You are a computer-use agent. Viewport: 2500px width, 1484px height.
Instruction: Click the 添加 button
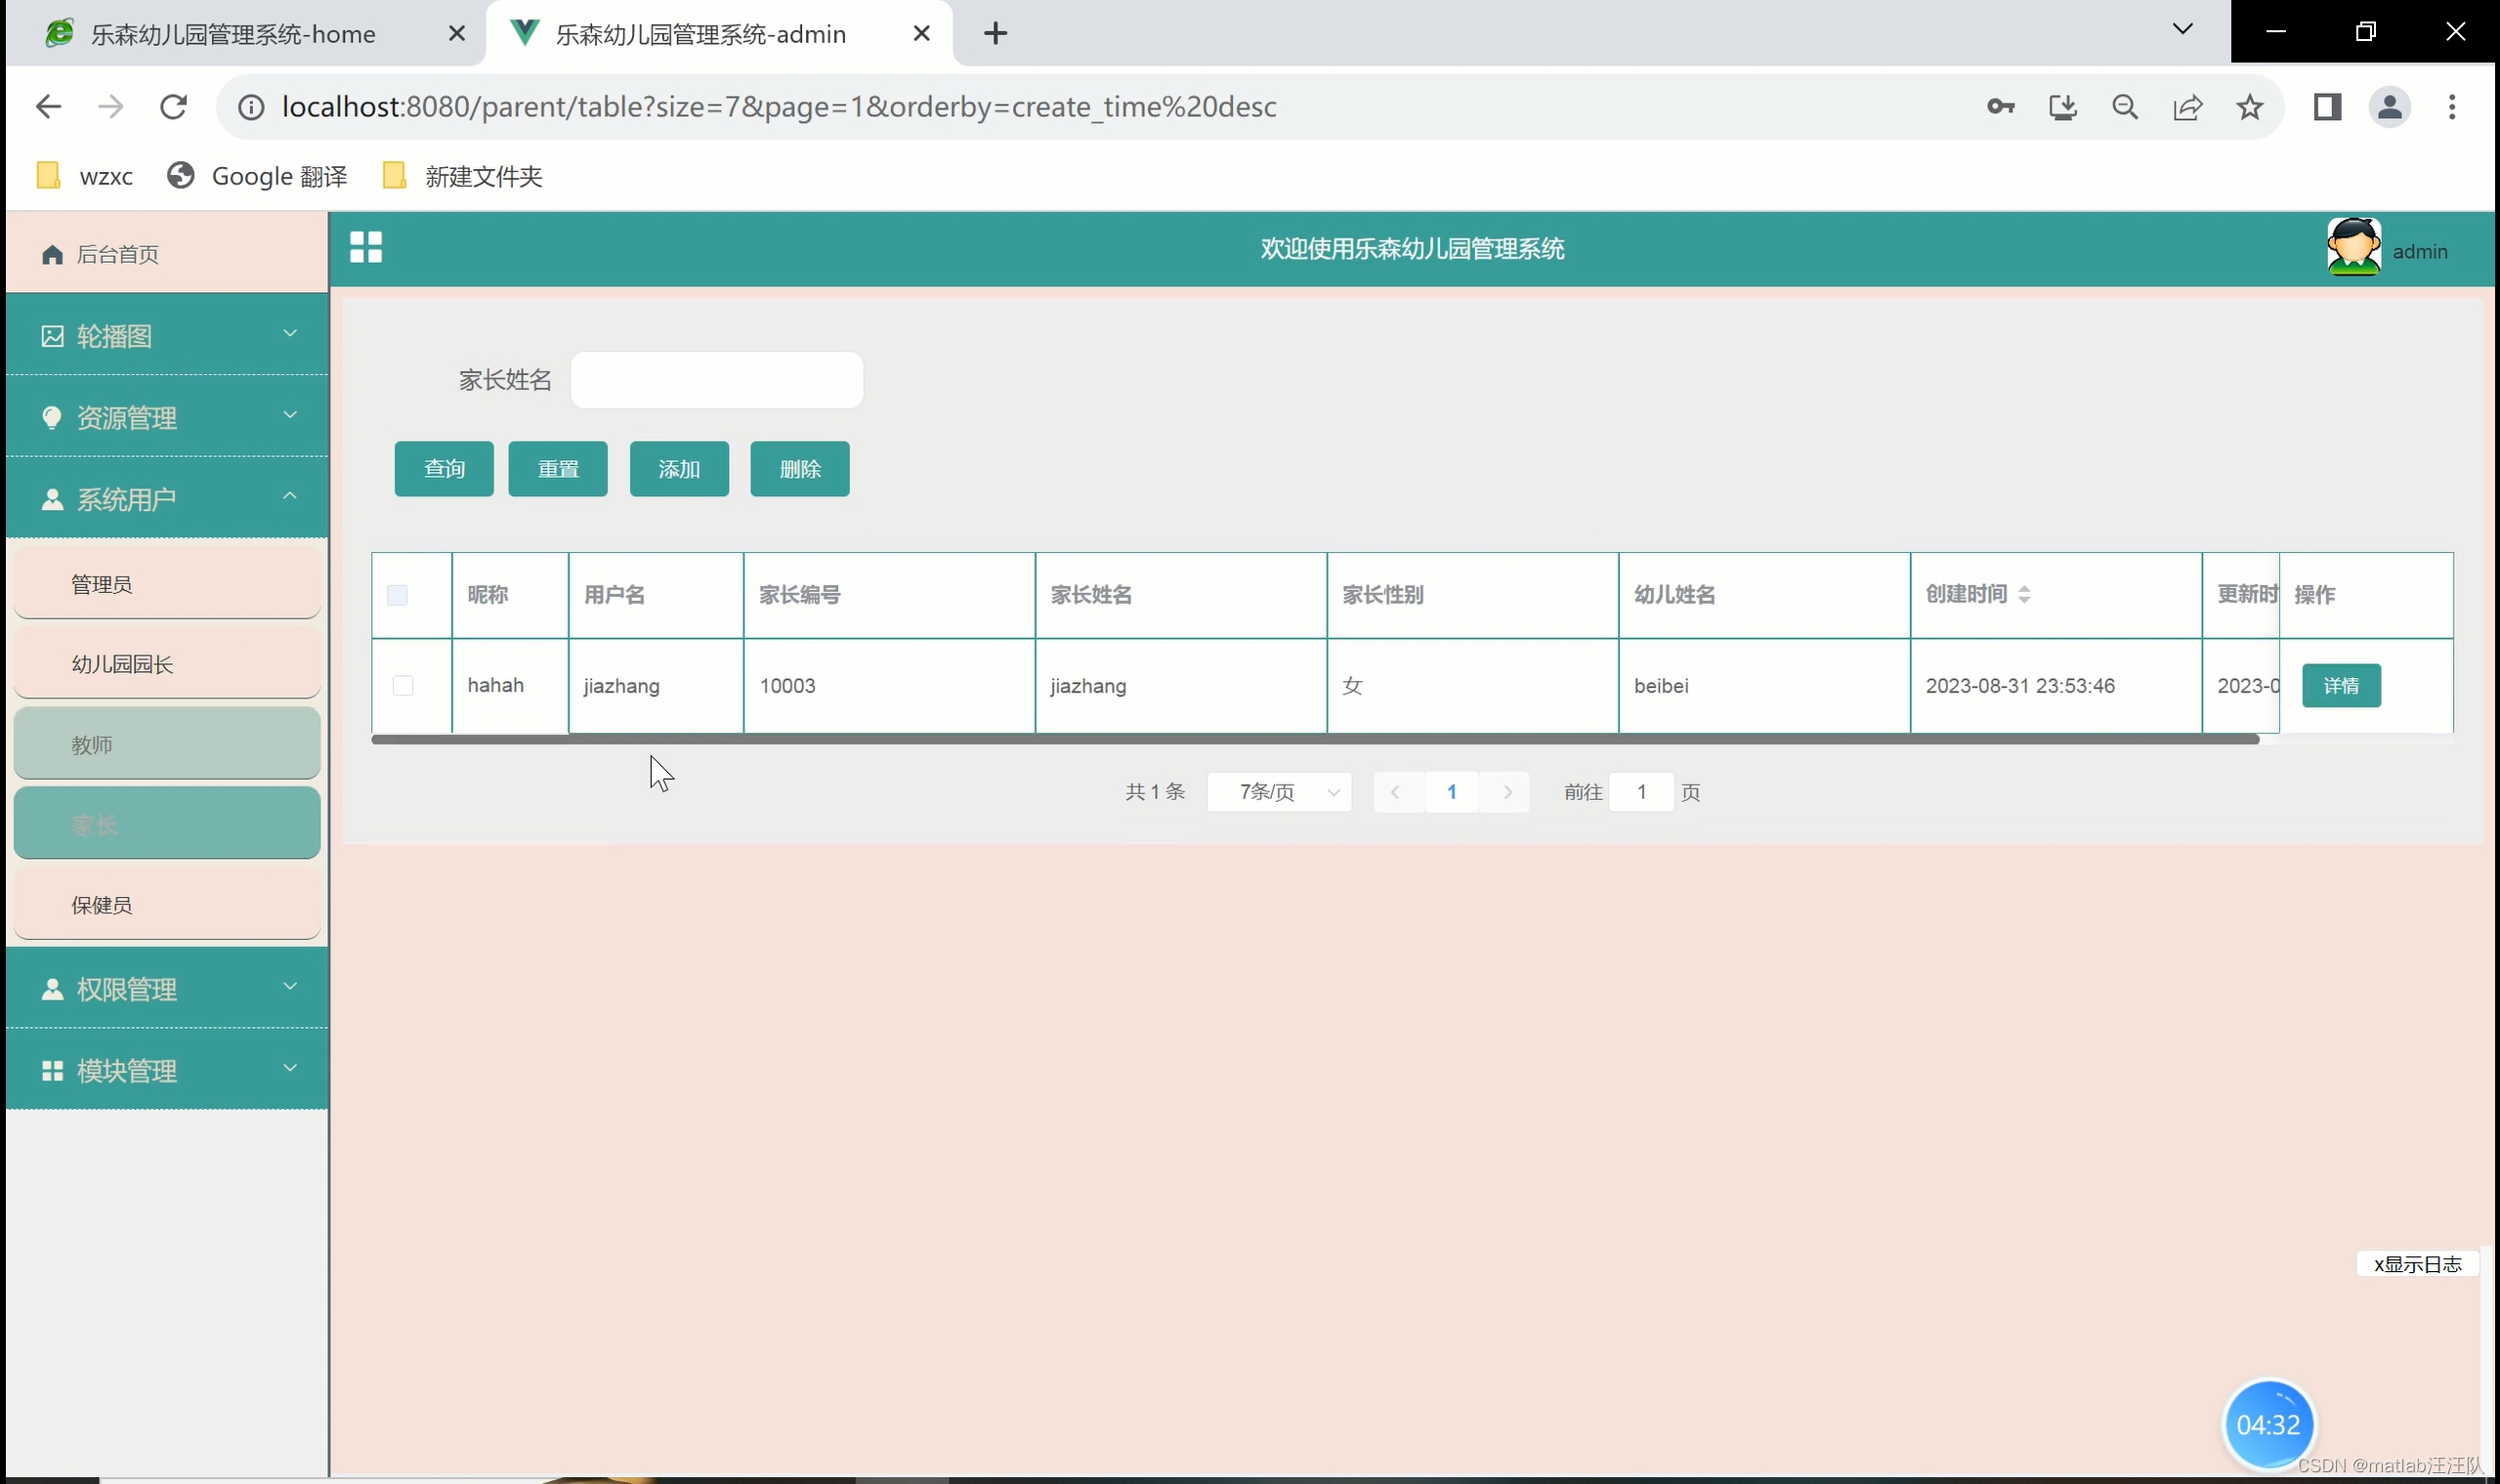(x=679, y=469)
